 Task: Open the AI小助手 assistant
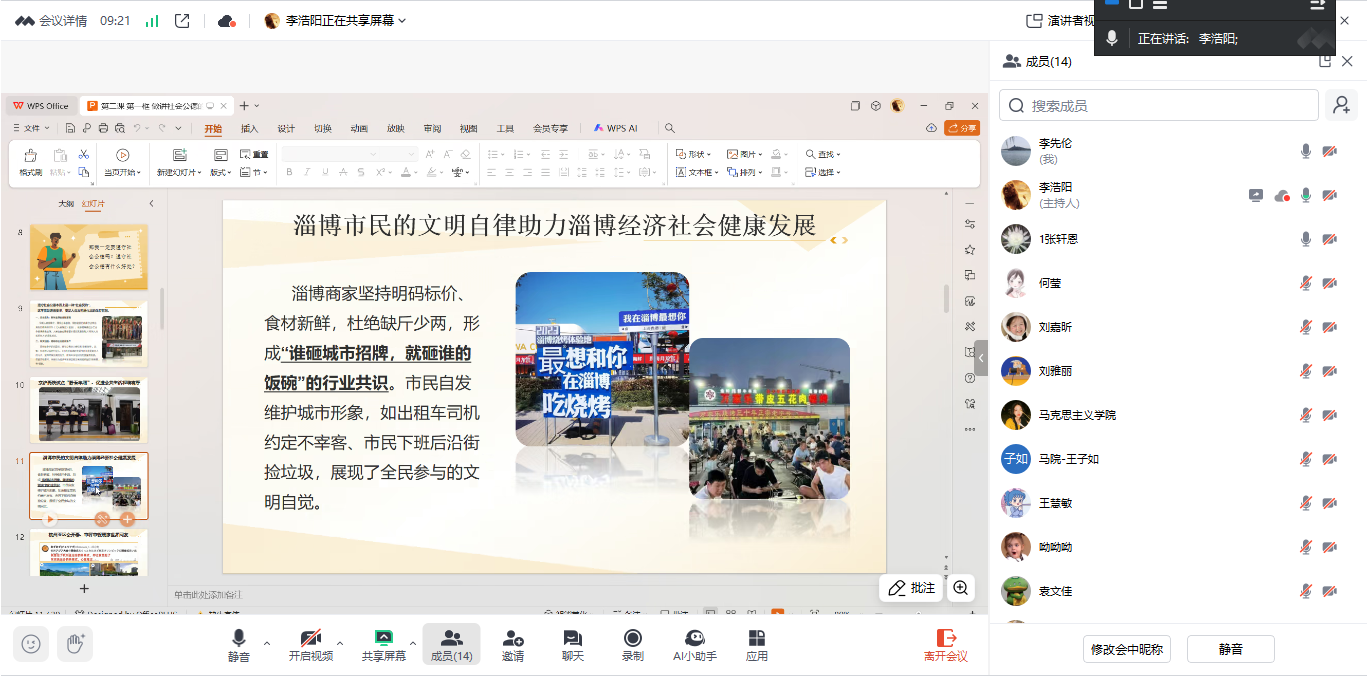695,644
